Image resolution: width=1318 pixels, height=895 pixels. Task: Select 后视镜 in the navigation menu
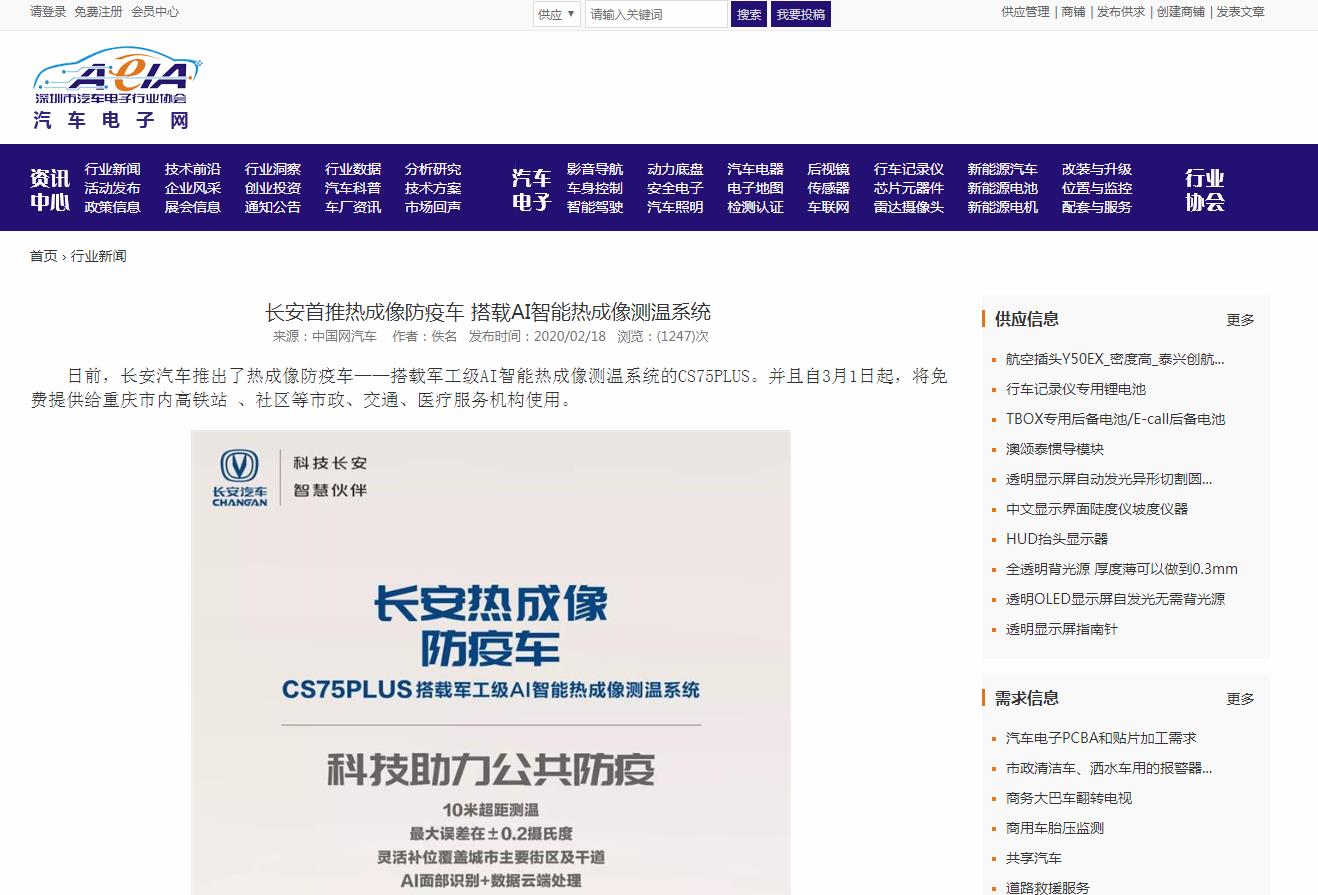tap(829, 169)
